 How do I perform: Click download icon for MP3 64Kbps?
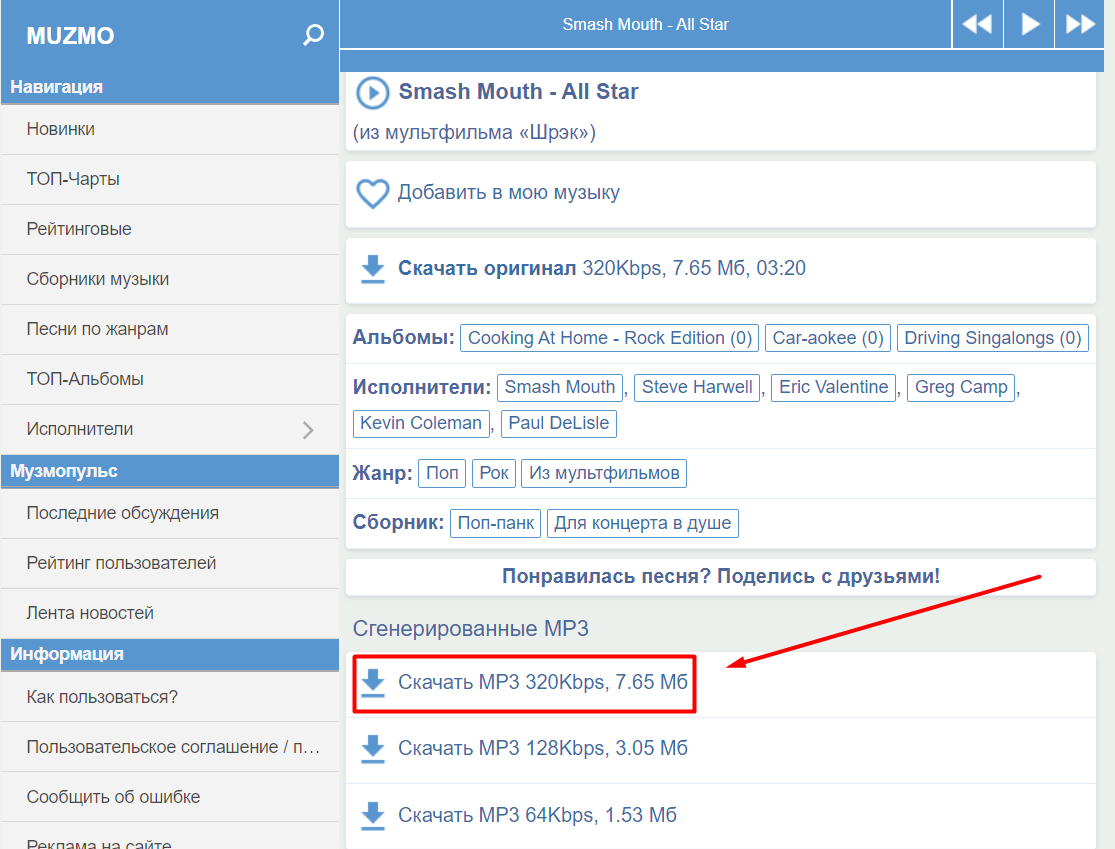tap(372, 815)
